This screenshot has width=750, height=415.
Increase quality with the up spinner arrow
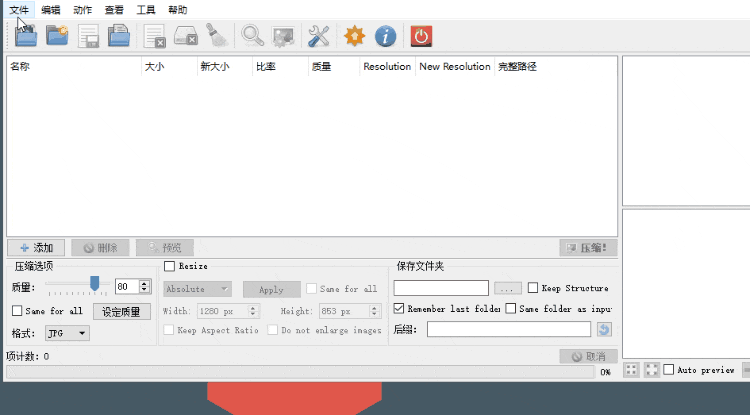(144, 283)
